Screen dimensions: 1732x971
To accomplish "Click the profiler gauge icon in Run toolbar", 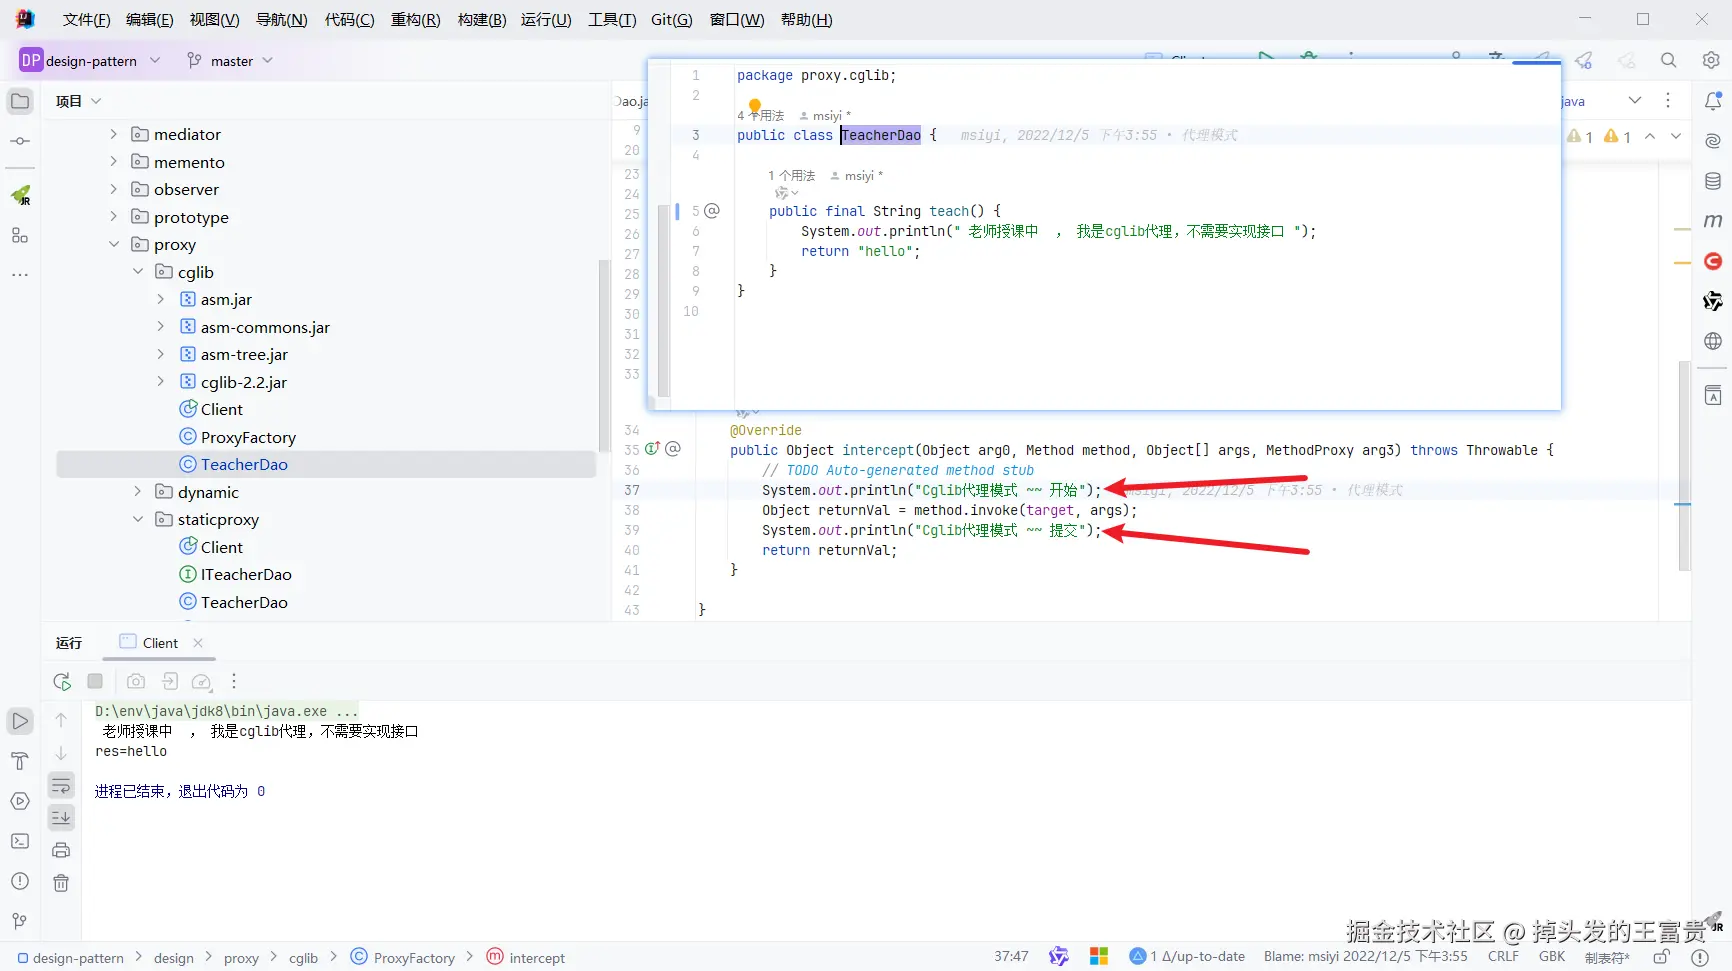I will (x=202, y=681).
